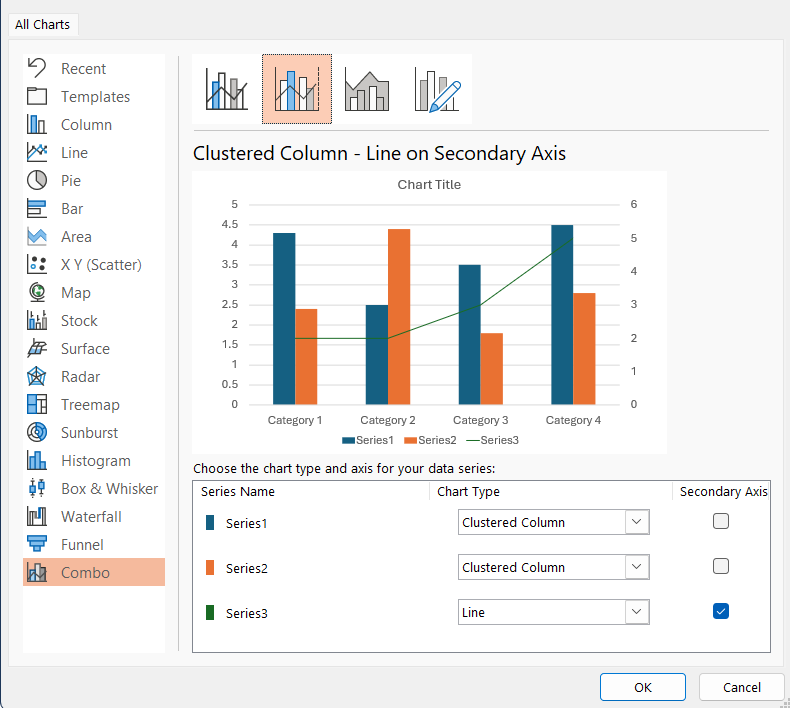Select the Funnel chart icon
This screenshot has height=708, width=790.
(x=37, y=544)
